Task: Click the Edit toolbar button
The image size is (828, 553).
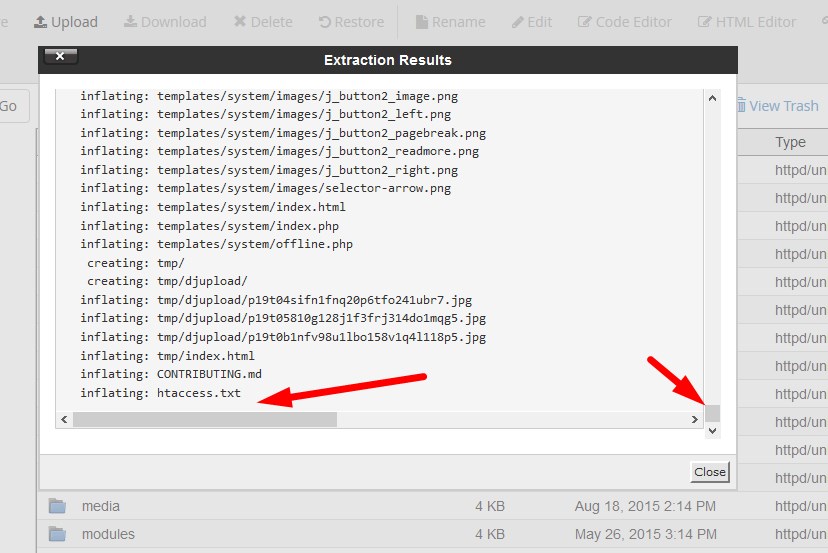Action: (x=532, y=22)
